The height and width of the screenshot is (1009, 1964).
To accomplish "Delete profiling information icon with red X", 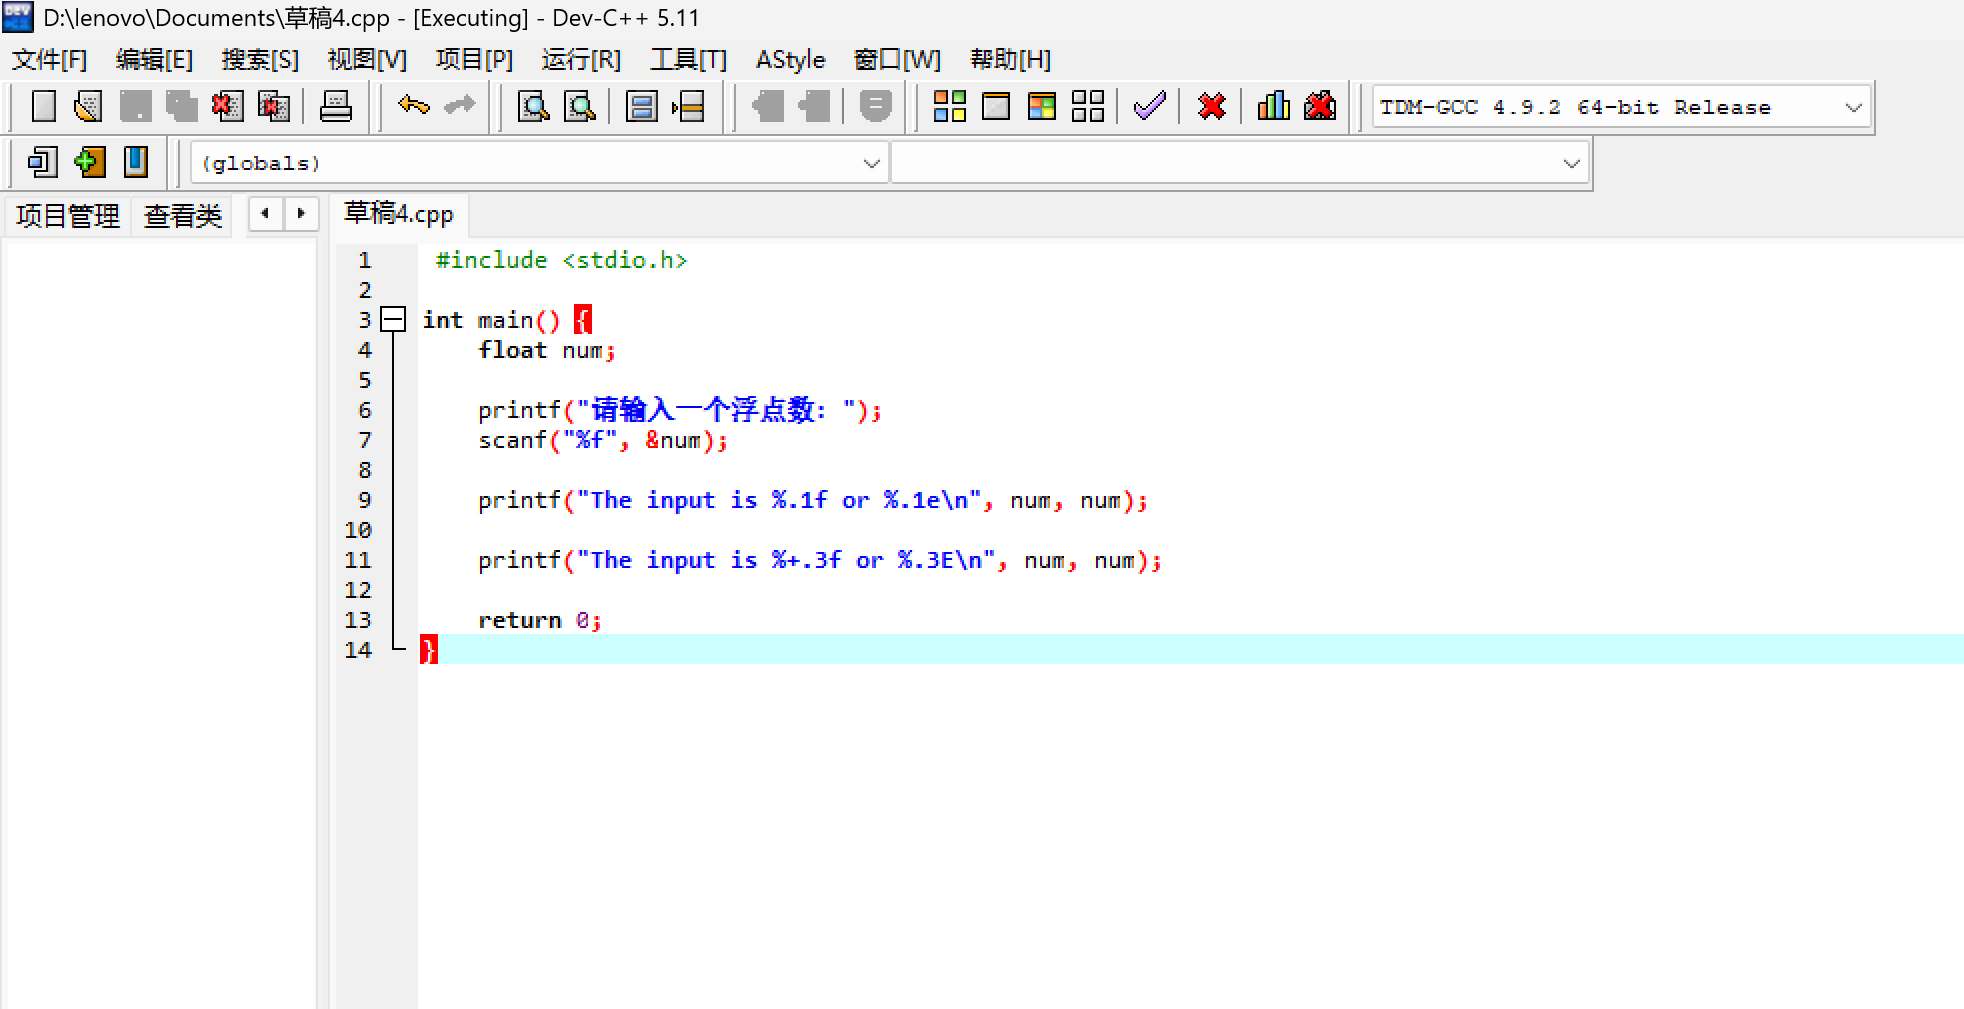I will point(1320,106).
